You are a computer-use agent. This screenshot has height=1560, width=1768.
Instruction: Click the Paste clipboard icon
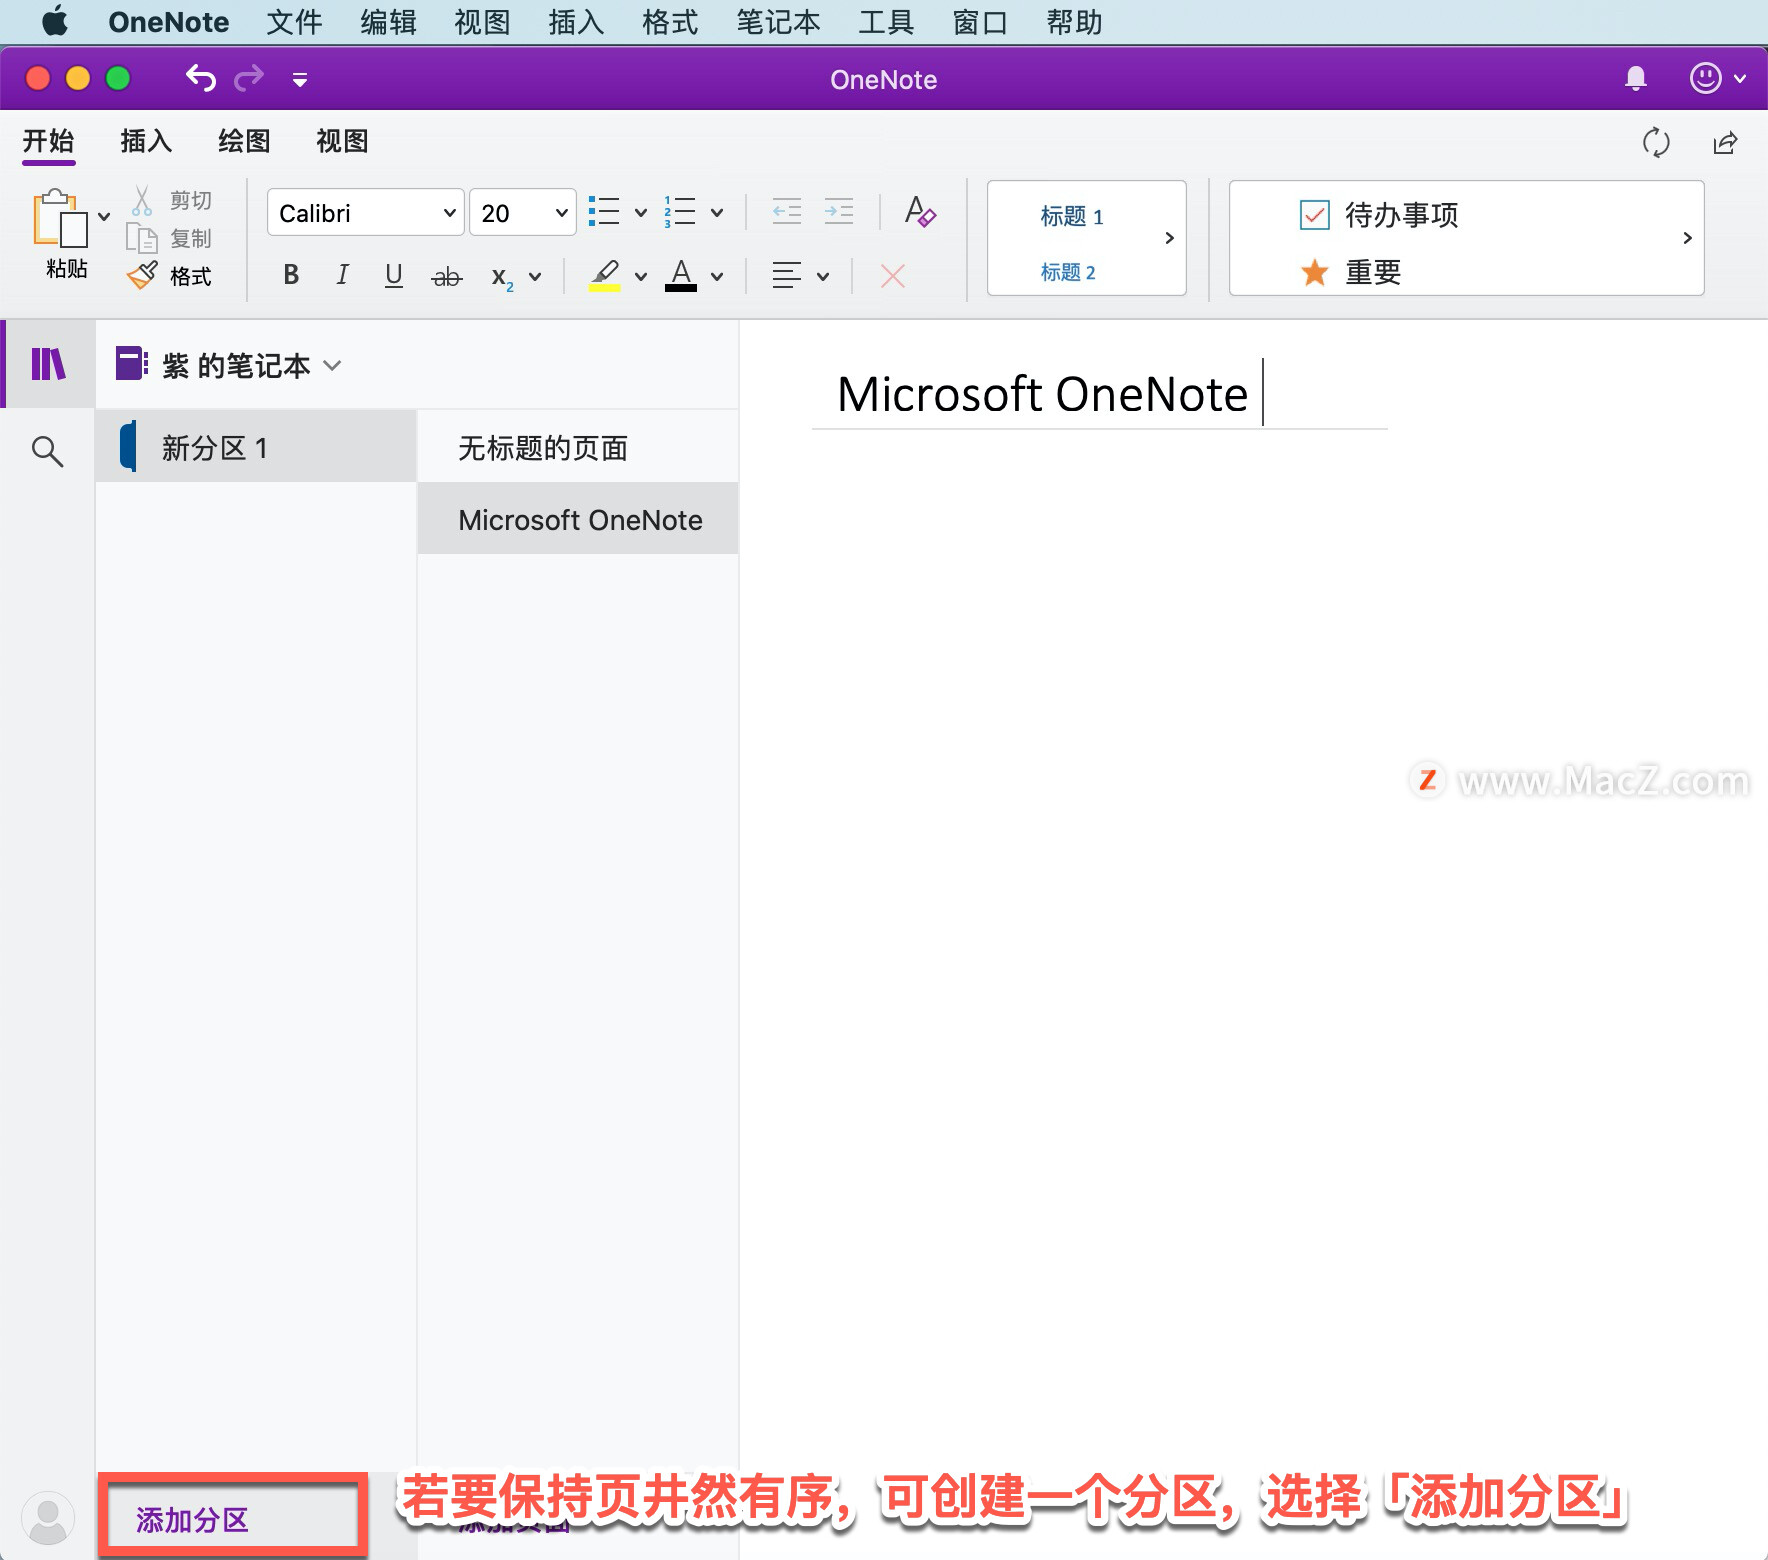click(x=60, y=218)
